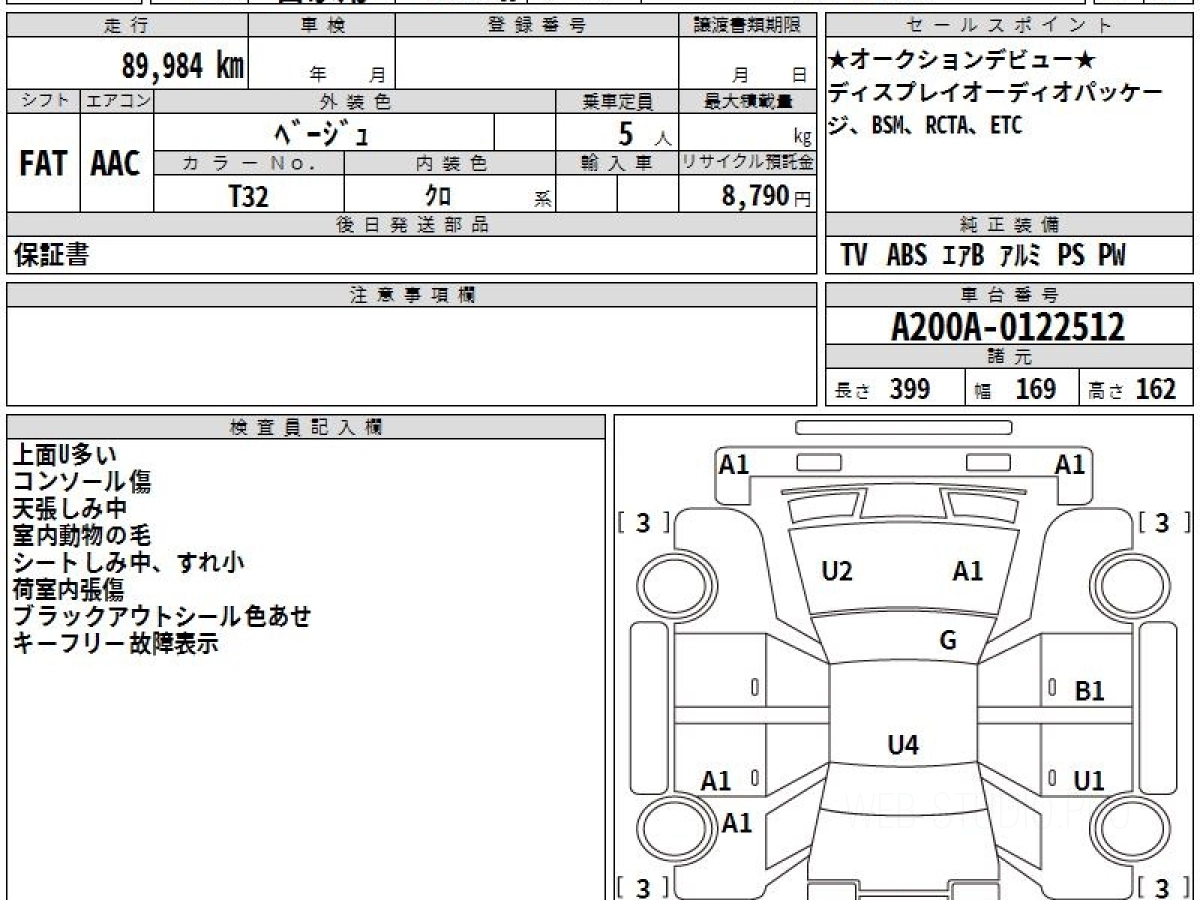Image resolution: width=1200 pixels, height=900 pixels.
Task: Select the AAC air conditioner value
Action: [x=116, y=164]
